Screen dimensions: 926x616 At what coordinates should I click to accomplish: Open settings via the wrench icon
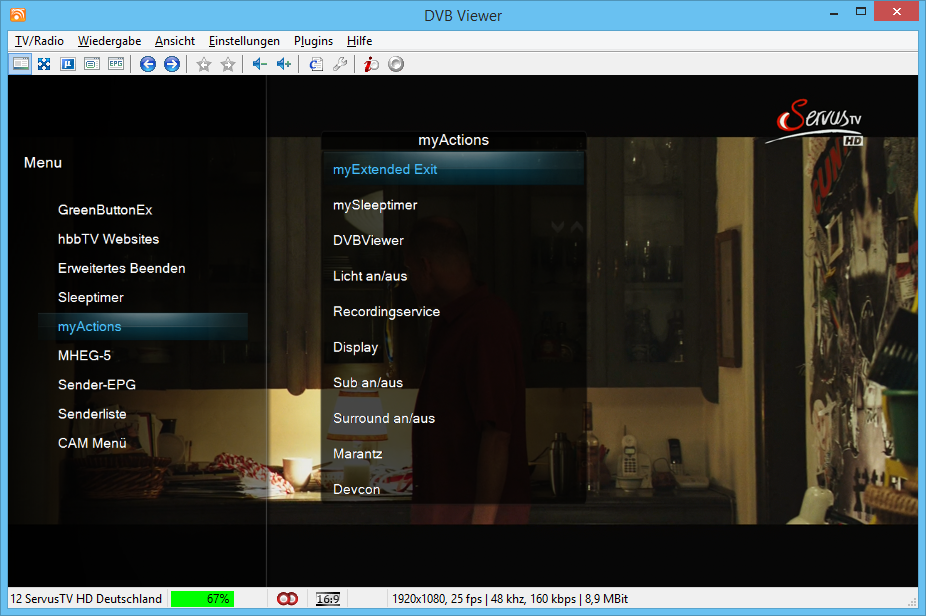[x=340, y=64]
